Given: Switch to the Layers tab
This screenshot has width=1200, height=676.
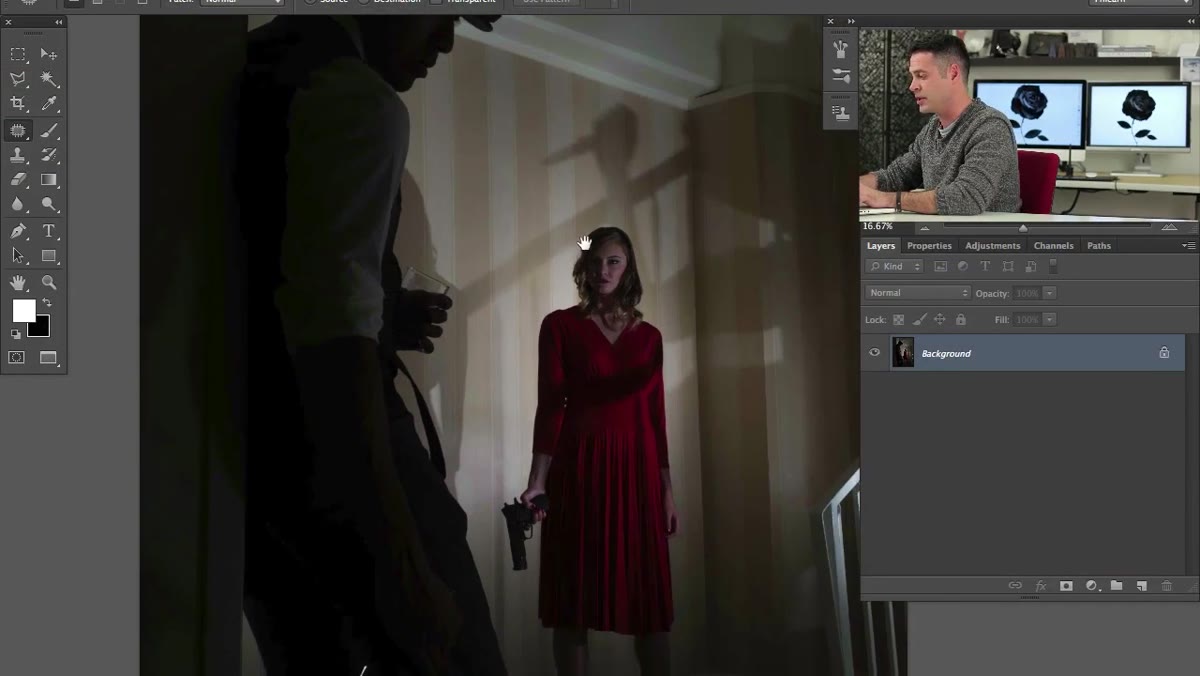Looking at the screenshot, I should [x=881, y=245].
